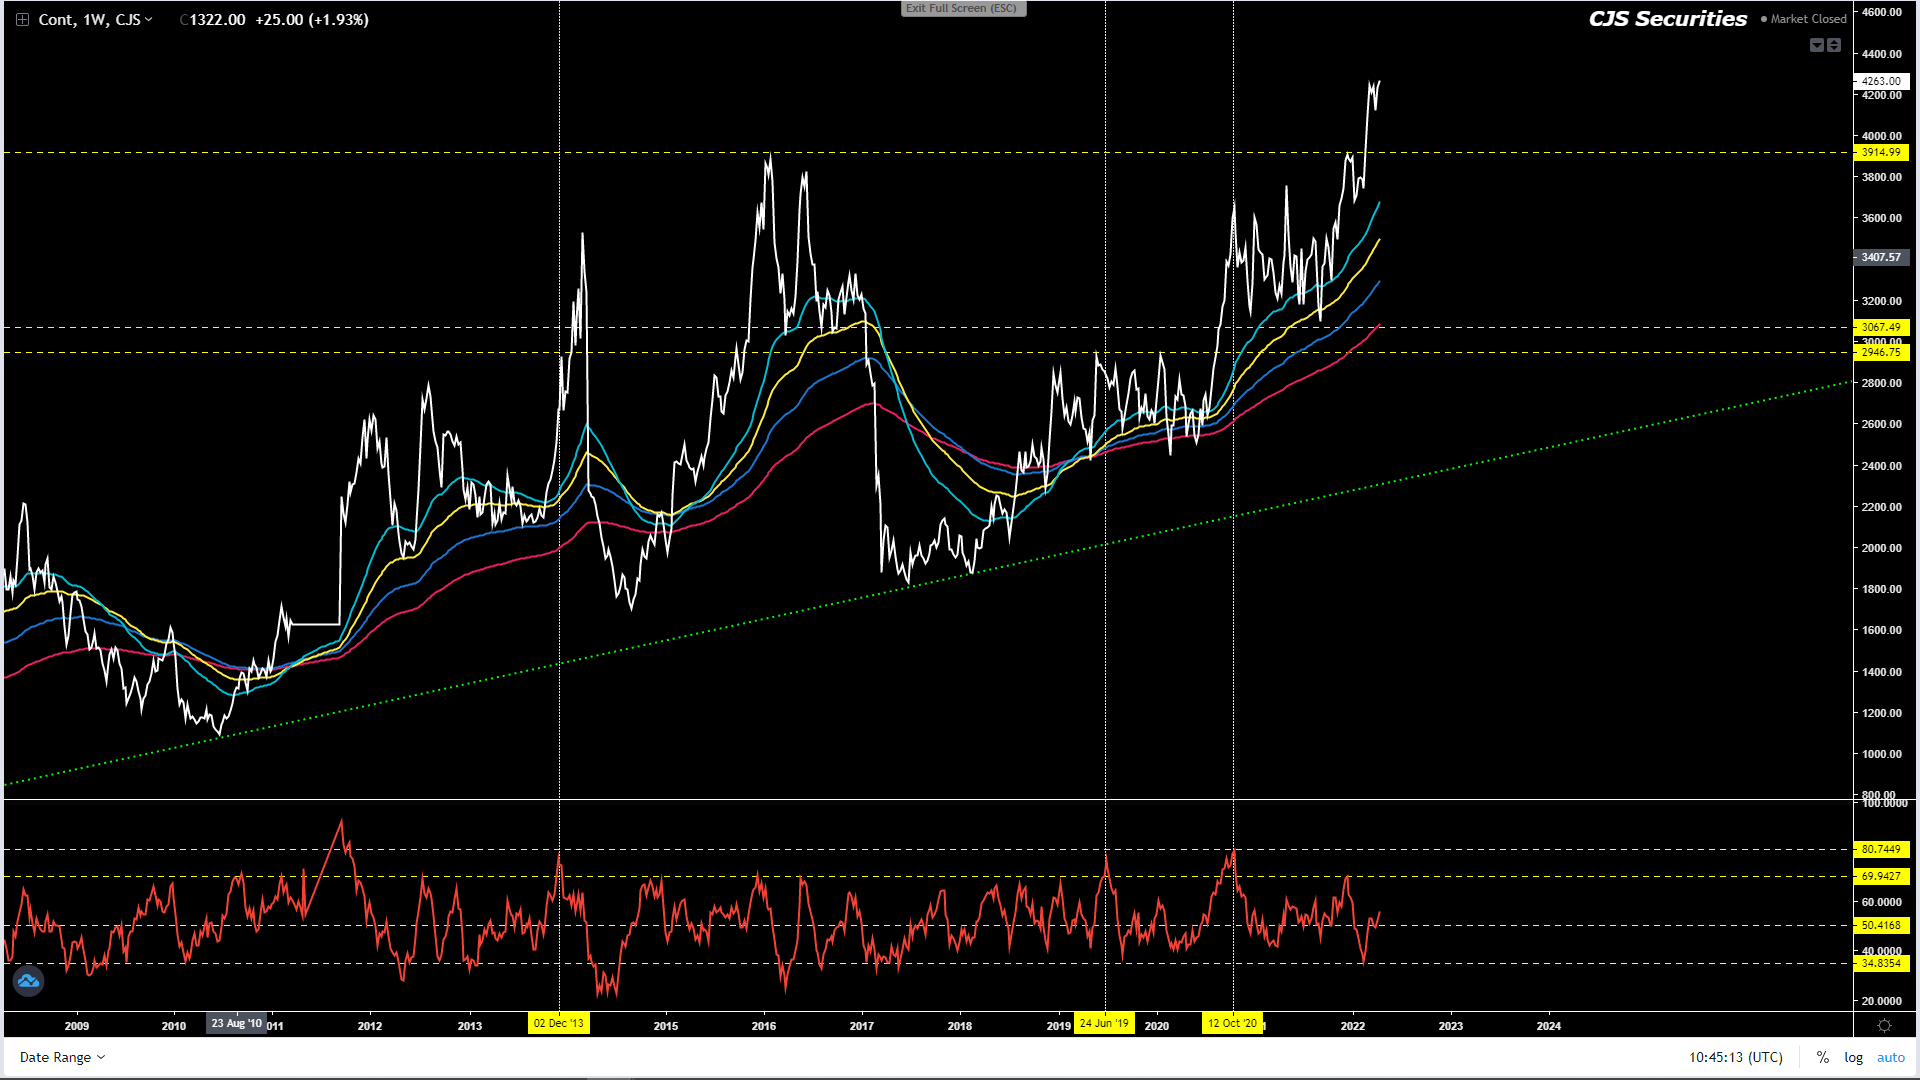Click the collapse pane down-arrow icon
This screenshot has height=1080, width=1920.
(1817, 45)
